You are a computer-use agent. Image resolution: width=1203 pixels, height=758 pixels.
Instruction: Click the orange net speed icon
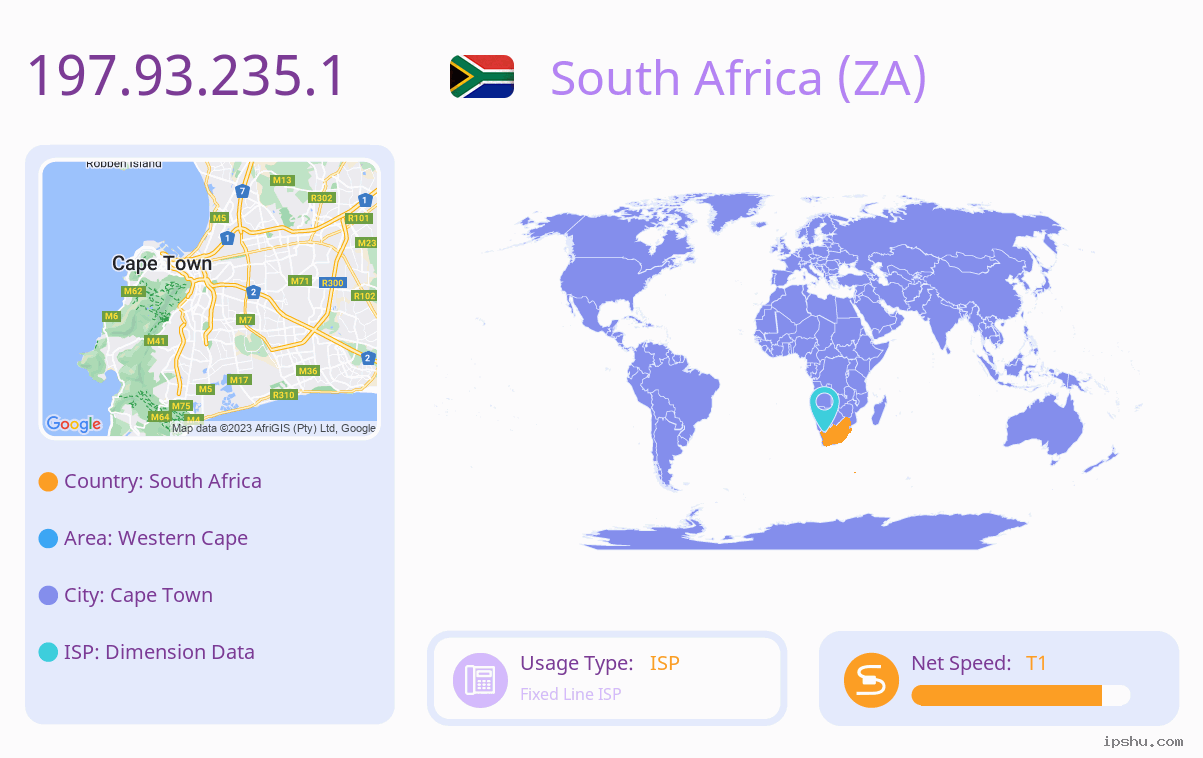pyautogui.click(x=871, y=680)
